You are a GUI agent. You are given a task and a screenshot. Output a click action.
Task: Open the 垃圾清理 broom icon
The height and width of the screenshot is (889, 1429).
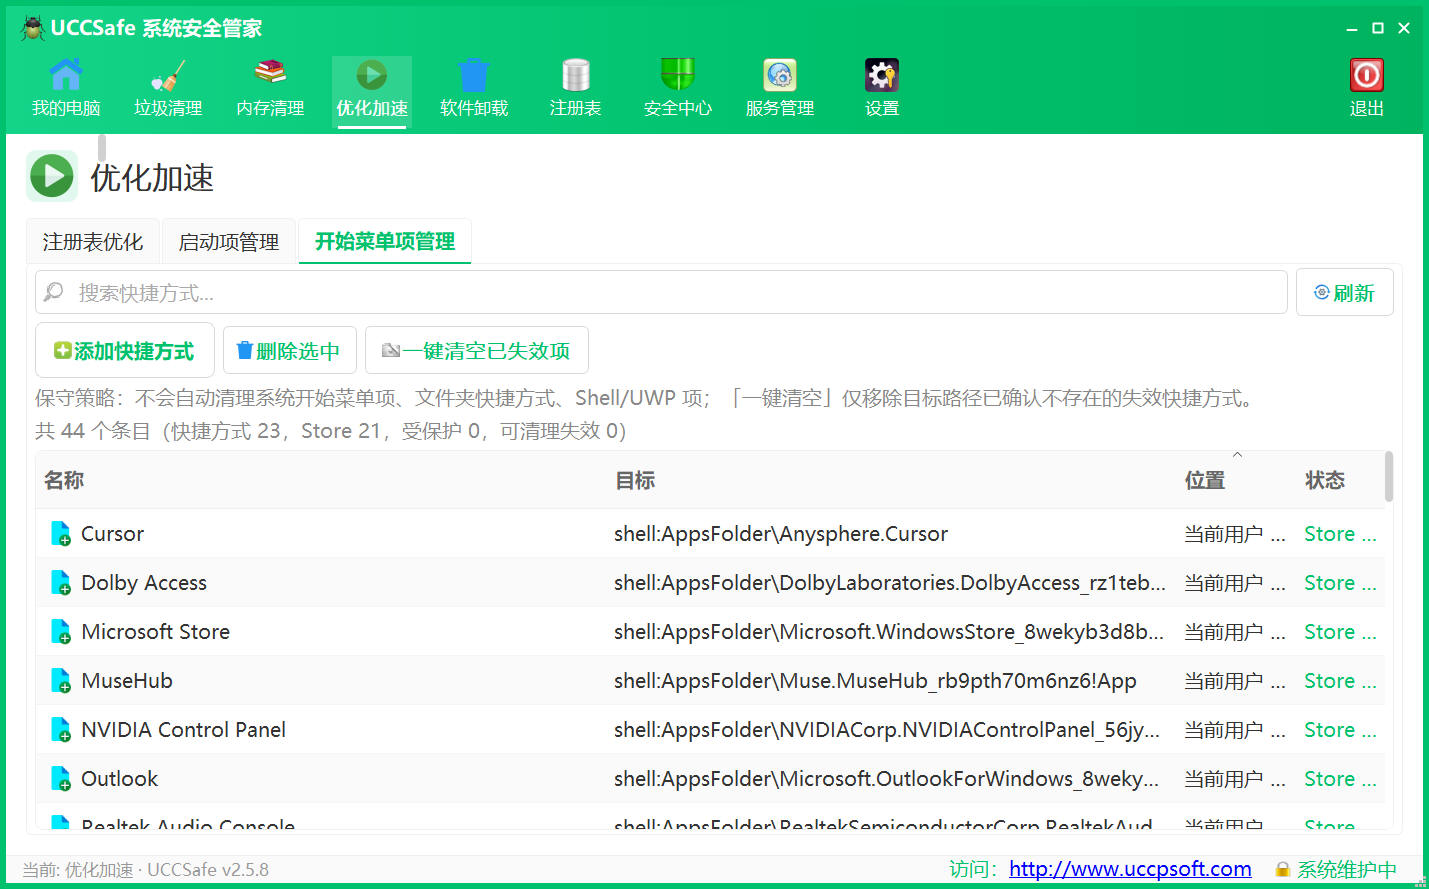point(168,75)
